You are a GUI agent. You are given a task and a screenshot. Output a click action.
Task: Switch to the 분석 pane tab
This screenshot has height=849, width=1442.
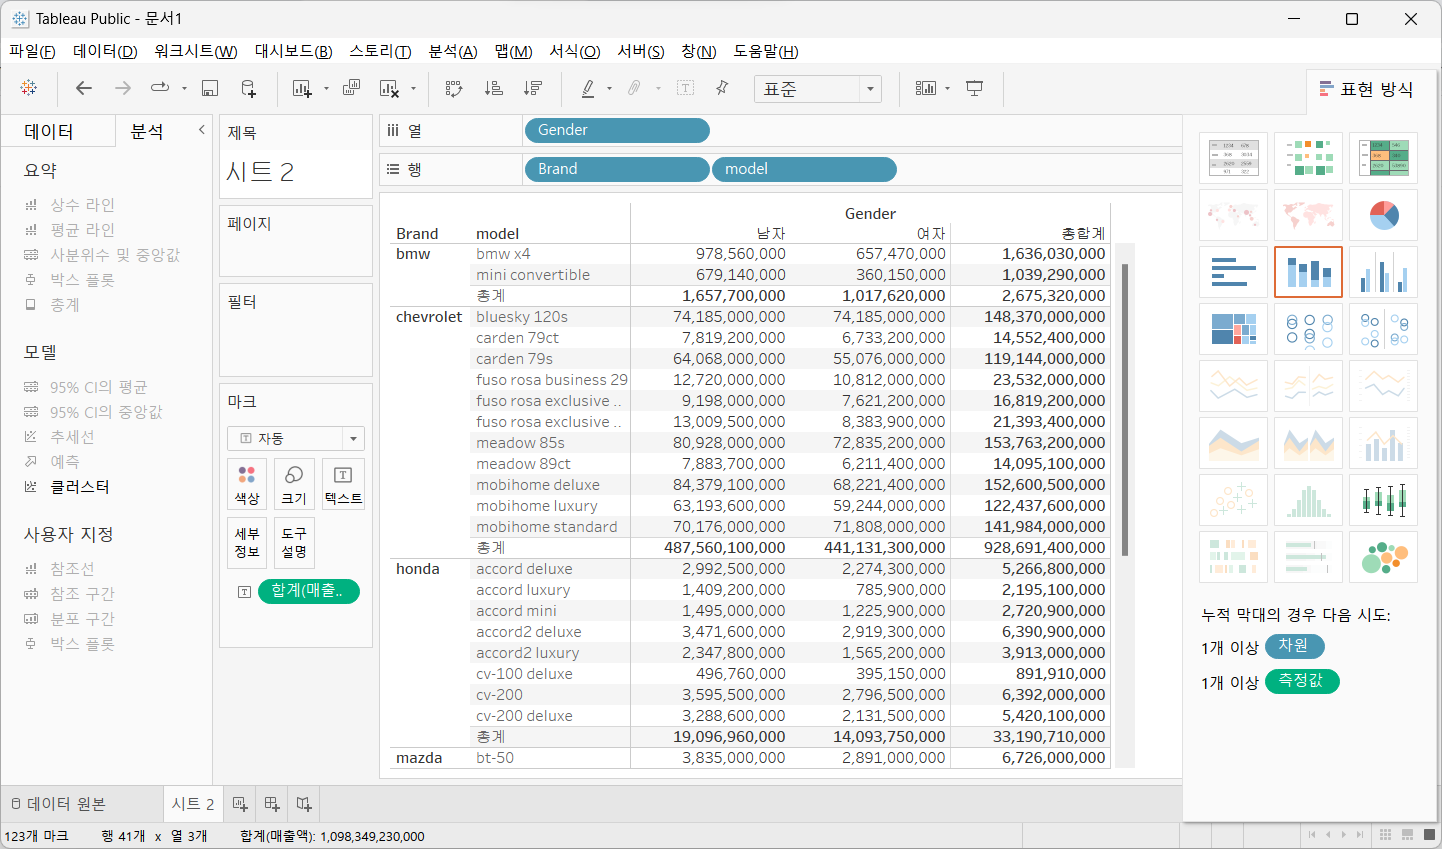pyautogui.click(x=147, y=131)
